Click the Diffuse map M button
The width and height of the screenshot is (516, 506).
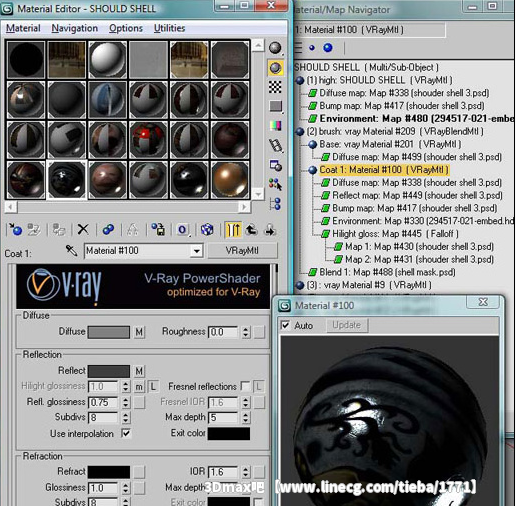click(x=139, y=332)
